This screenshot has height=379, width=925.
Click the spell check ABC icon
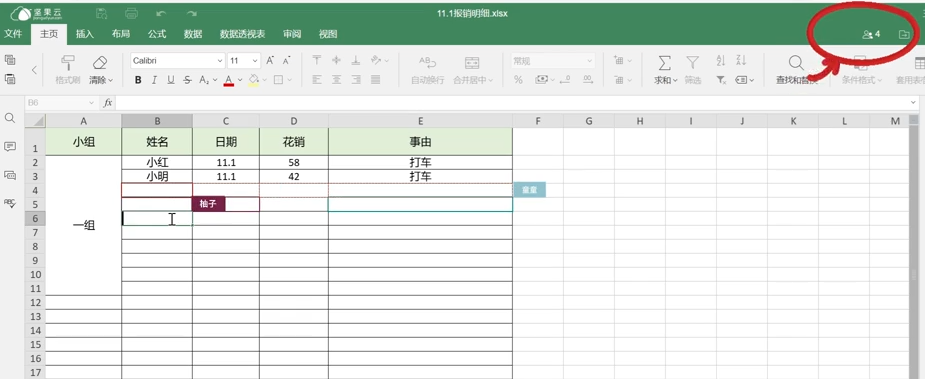pyautogui.click(x=9, y=202)
